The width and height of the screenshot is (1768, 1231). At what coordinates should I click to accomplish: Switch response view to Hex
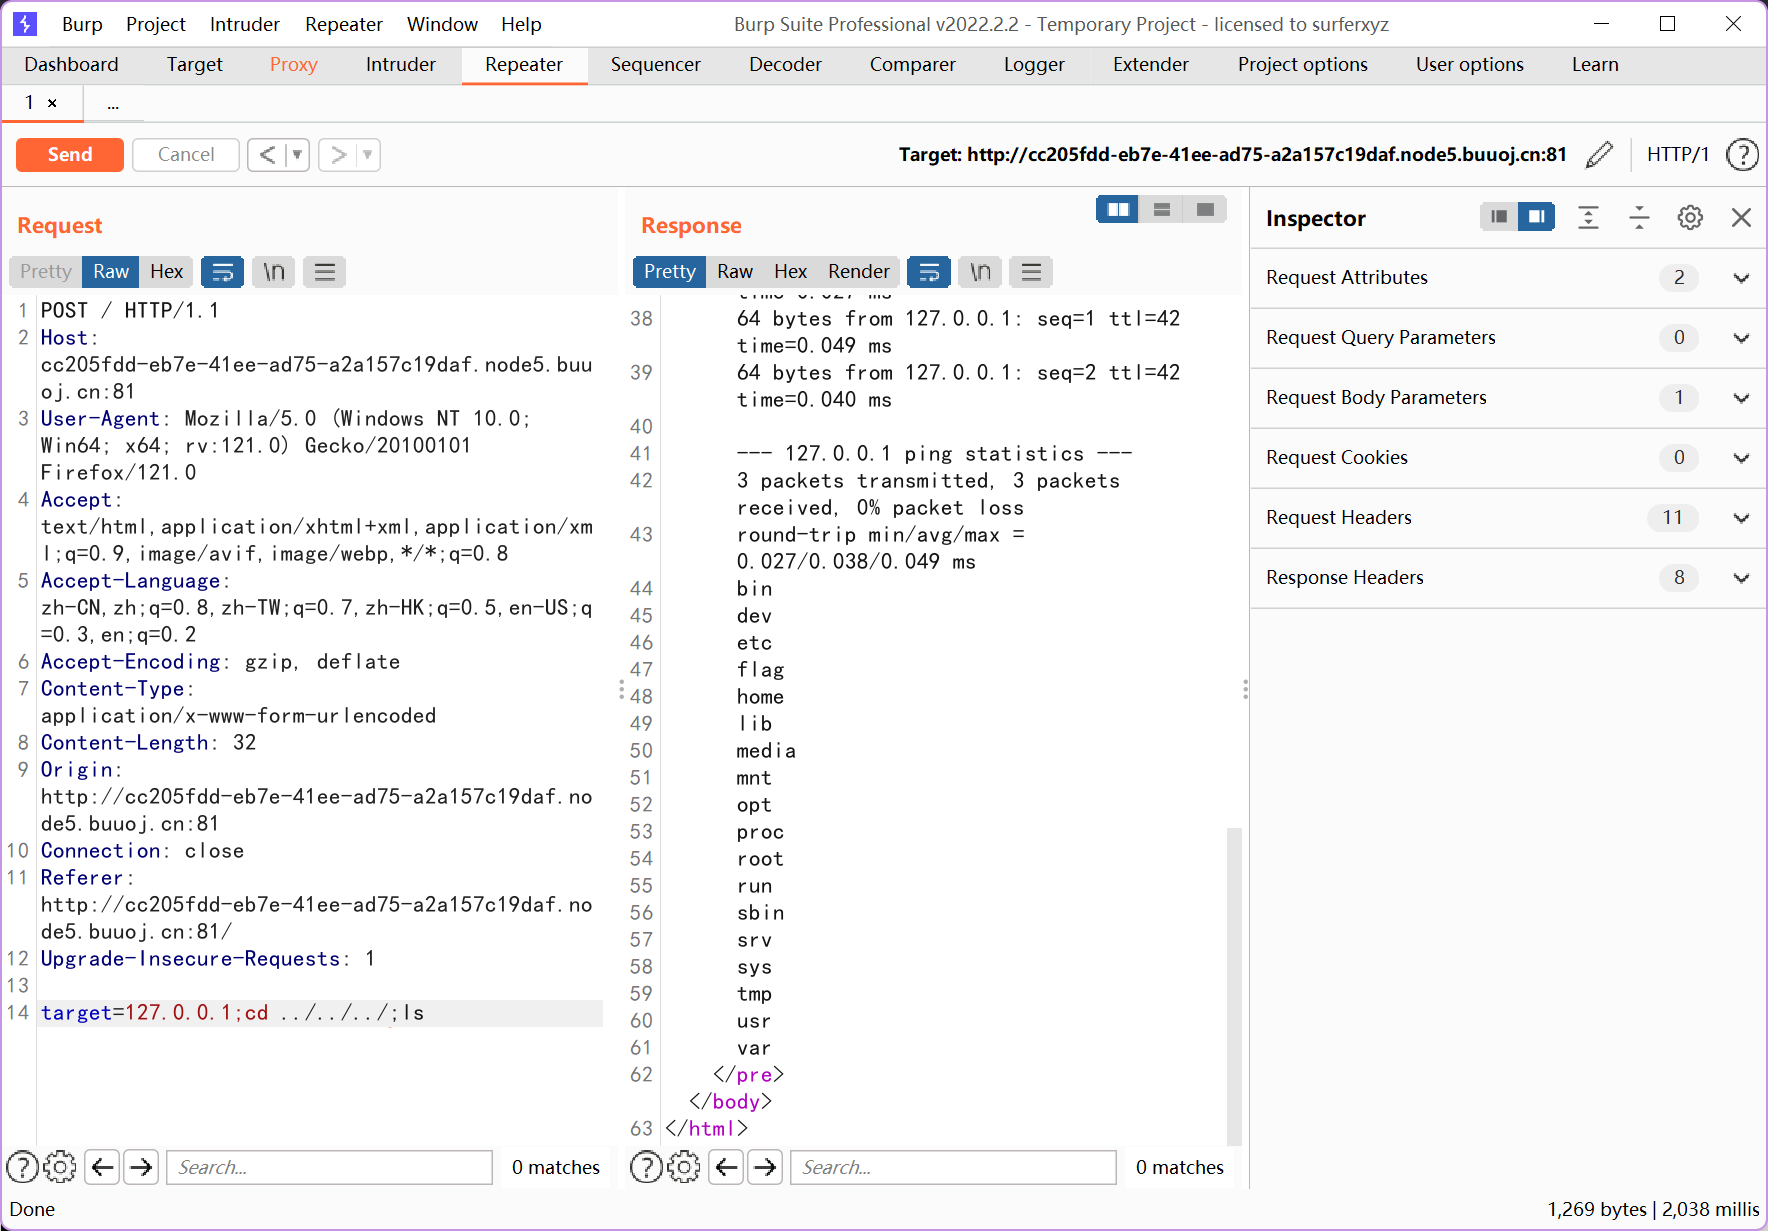[x=790, y=272]
